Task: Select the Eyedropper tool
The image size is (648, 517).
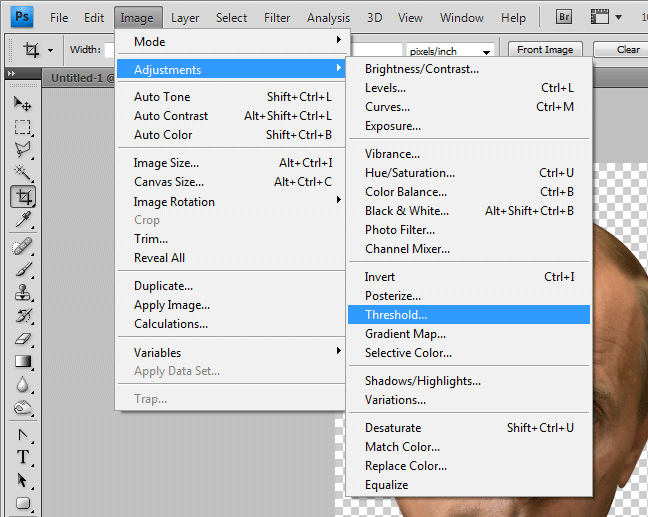Action: tap(23, 219)
